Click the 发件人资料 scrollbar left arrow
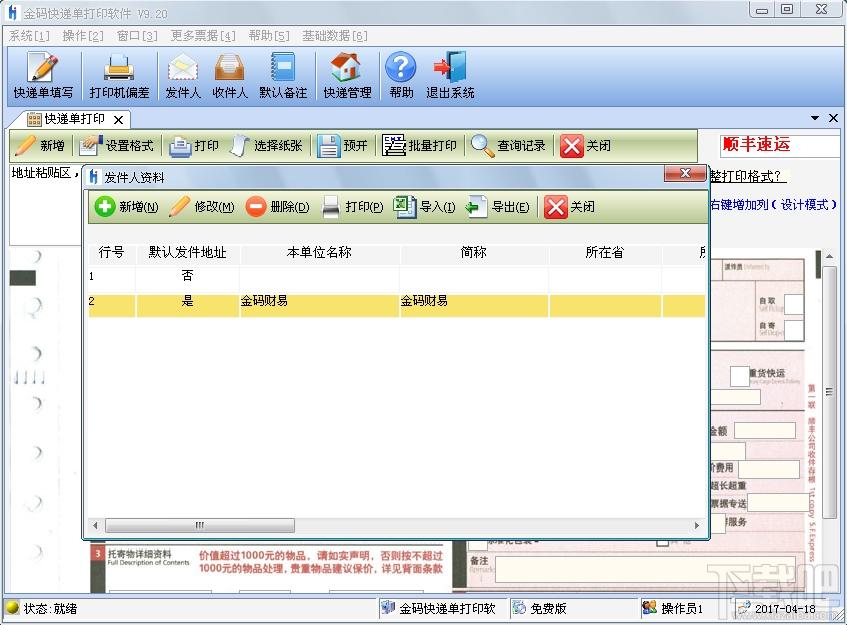 (x=96, y=525)
